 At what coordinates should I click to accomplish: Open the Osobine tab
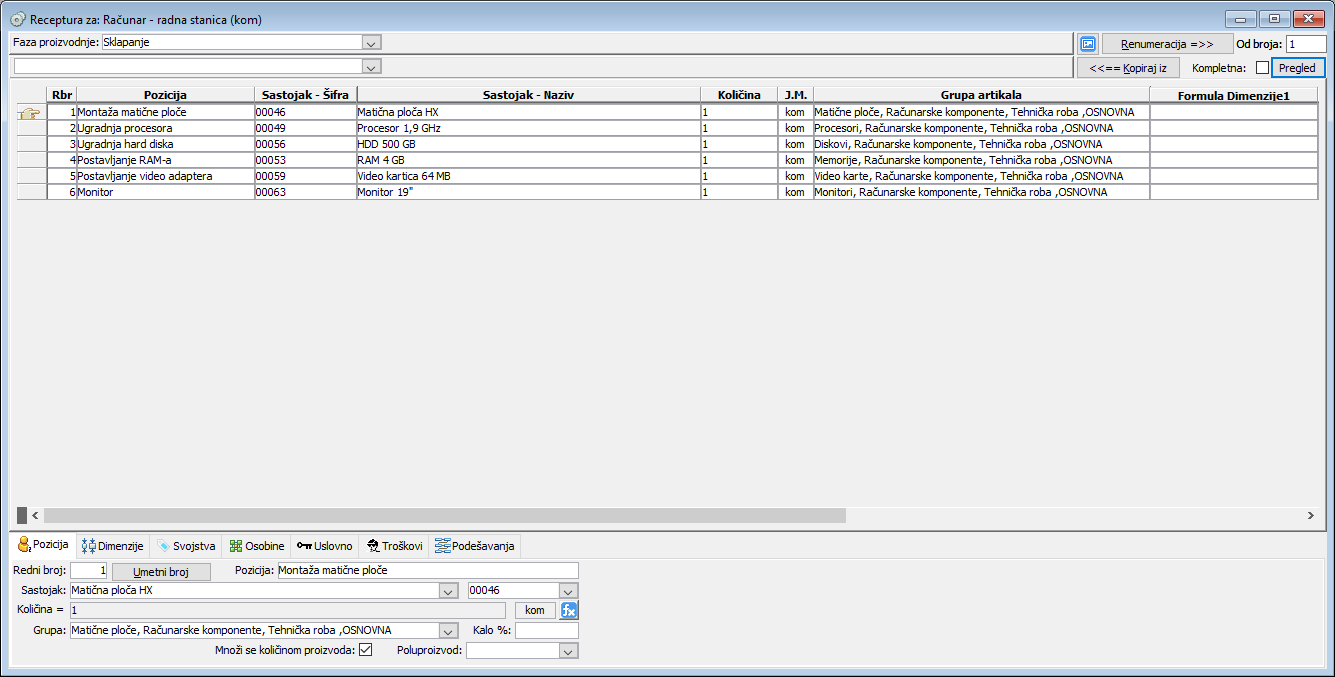[257, 546]
